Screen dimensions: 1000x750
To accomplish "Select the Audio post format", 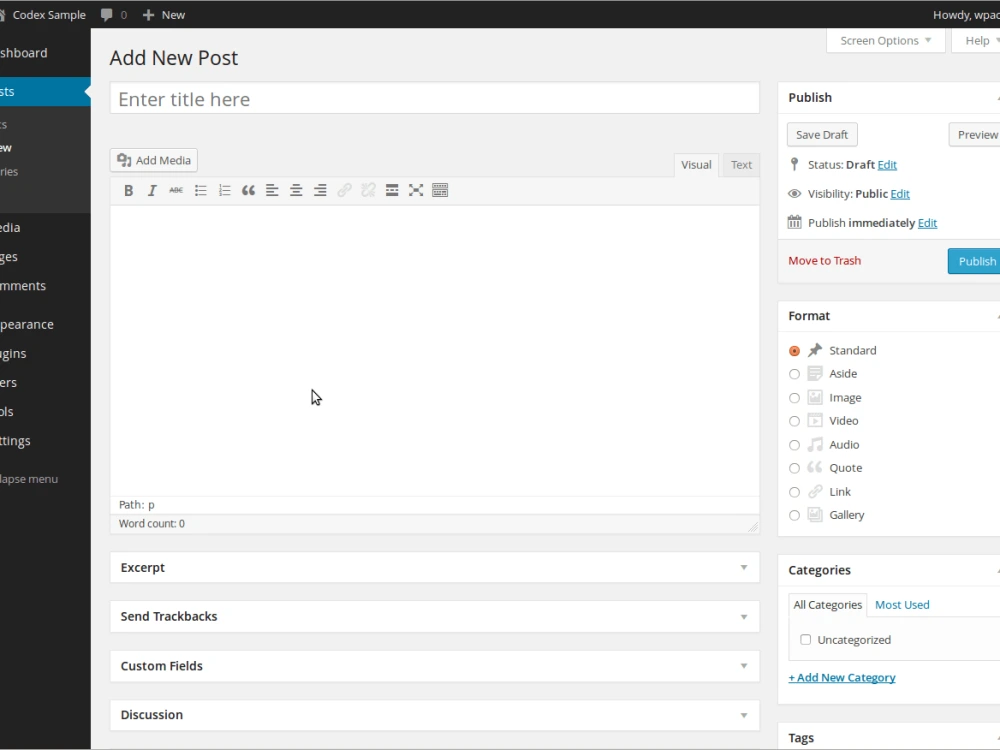I will [x=794, y=445].
